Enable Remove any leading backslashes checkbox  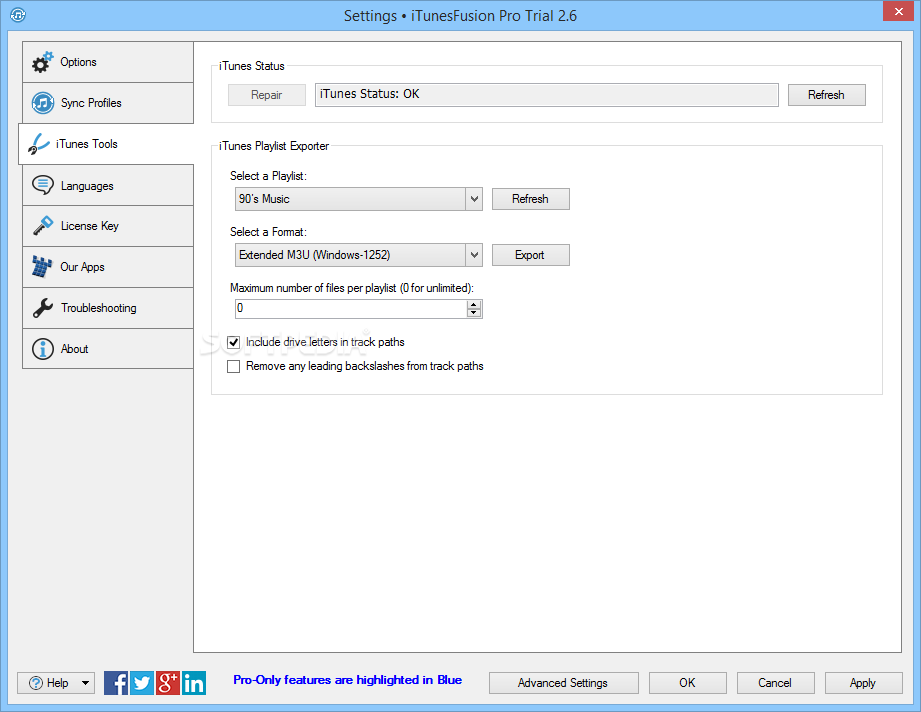pos(234,367)
